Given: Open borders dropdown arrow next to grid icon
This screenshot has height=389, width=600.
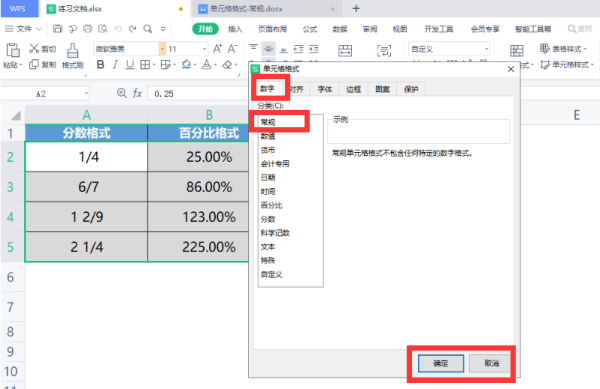Looking at the screenshot, I should tap(154, 65).
